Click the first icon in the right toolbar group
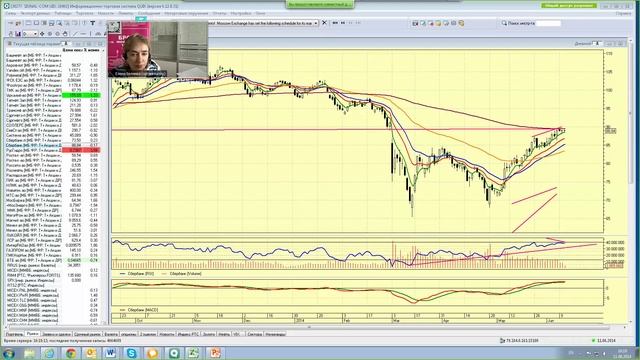This screenshot has width=640, height=360. pos(415,23)
